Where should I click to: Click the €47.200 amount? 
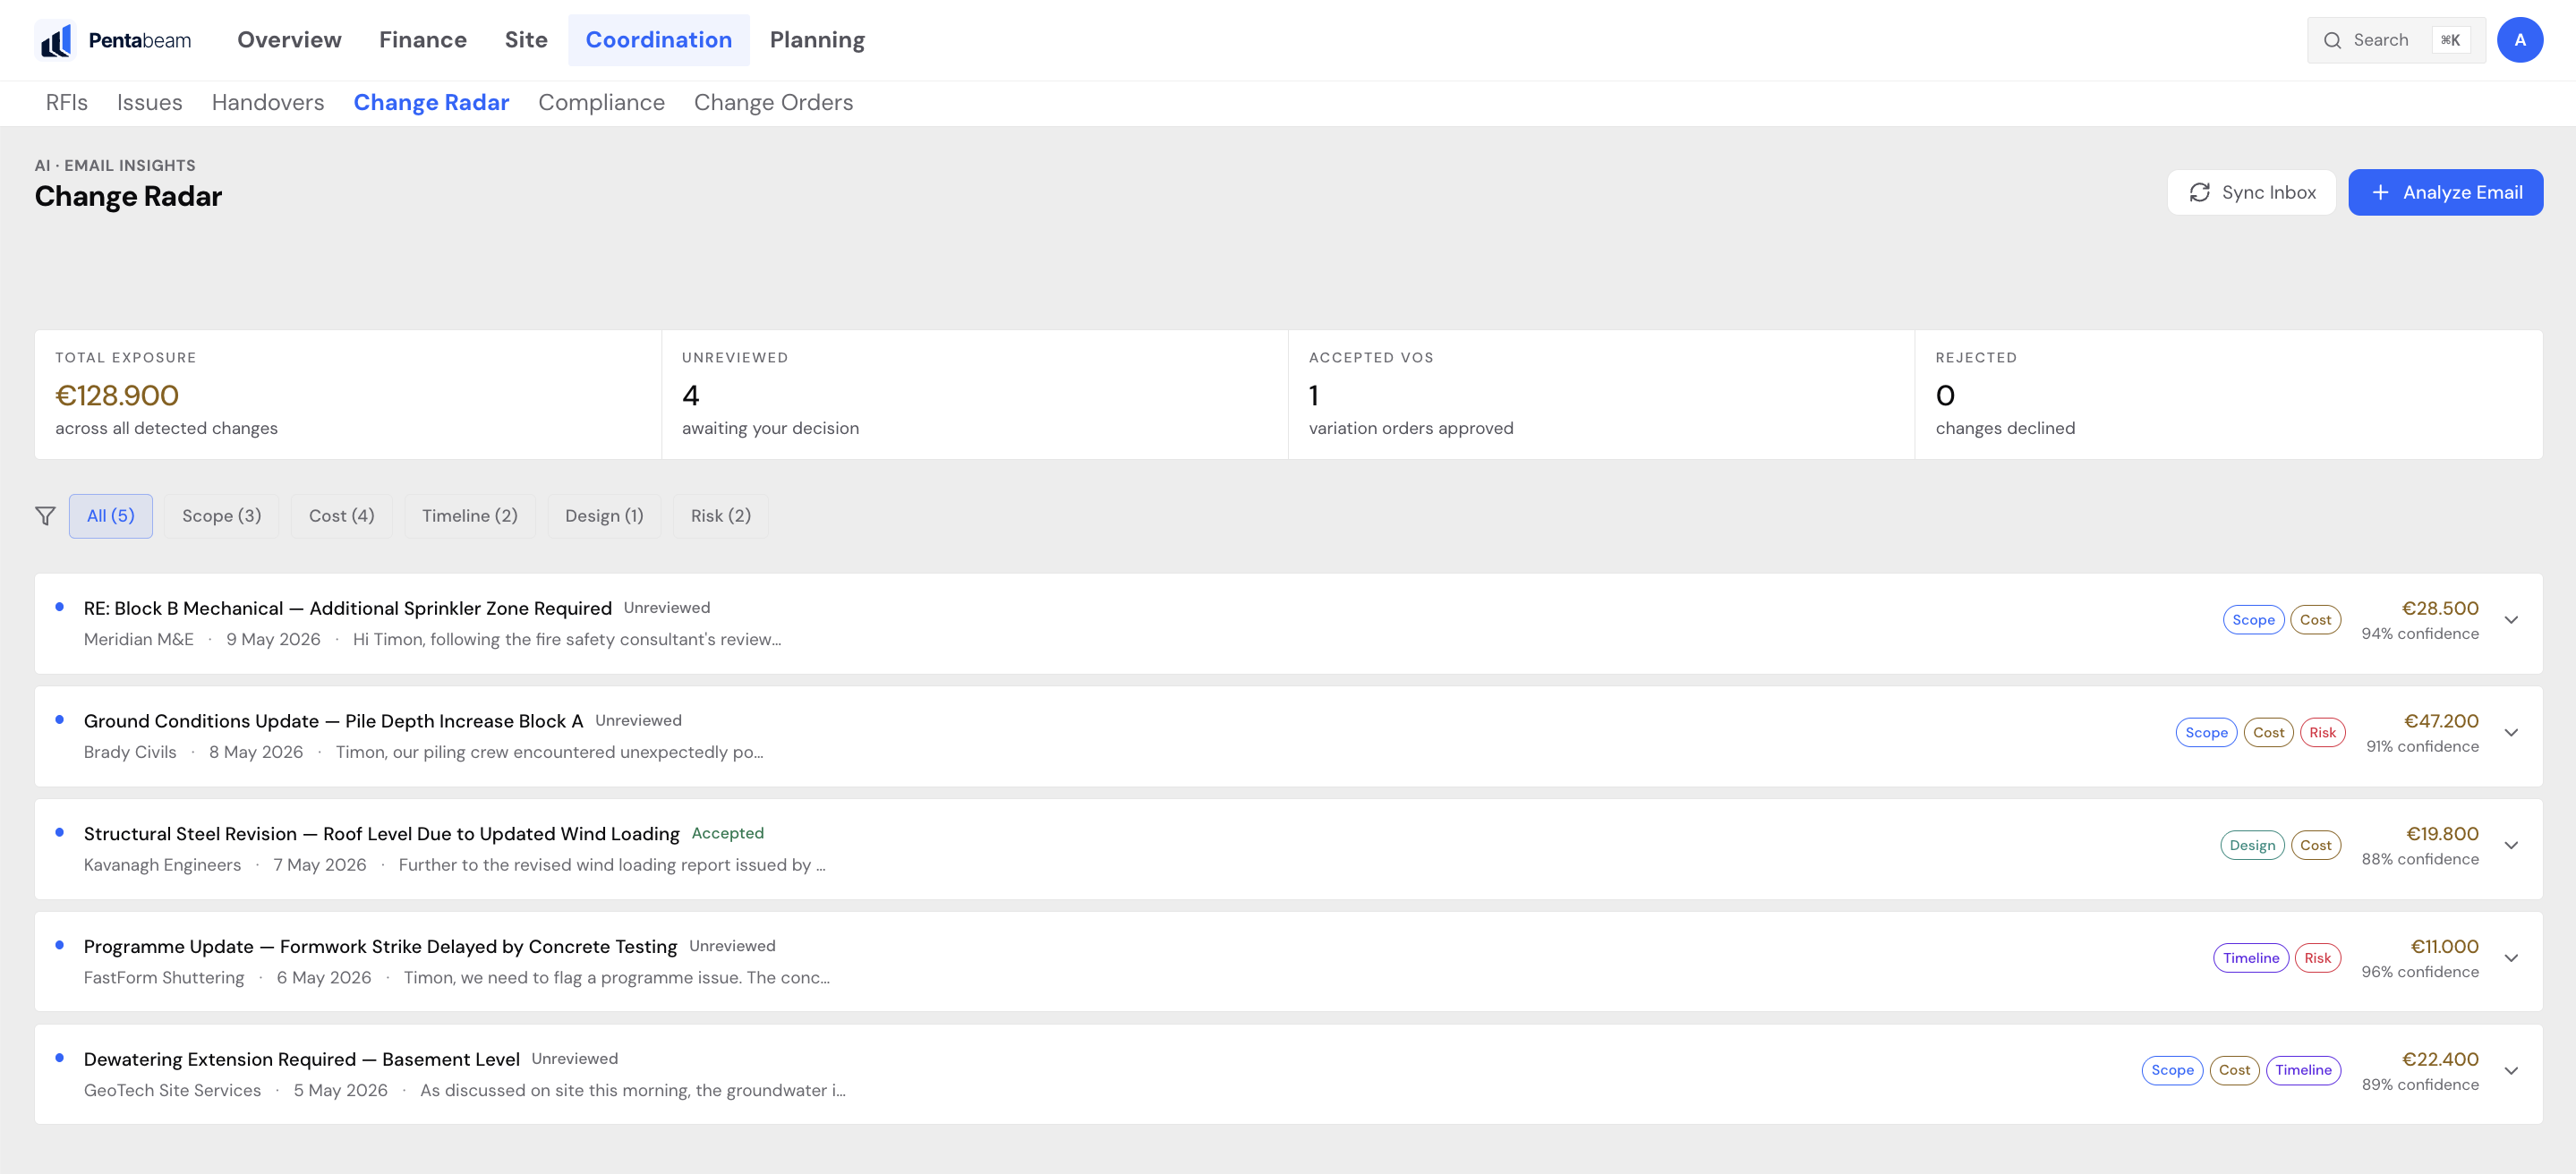tap(2441, 721)
